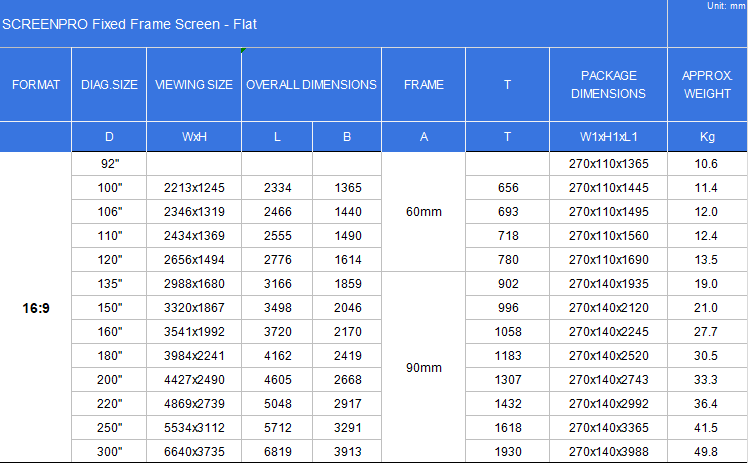Select the 300" diagonal size row
748x463 pixels.
(109, 452)
